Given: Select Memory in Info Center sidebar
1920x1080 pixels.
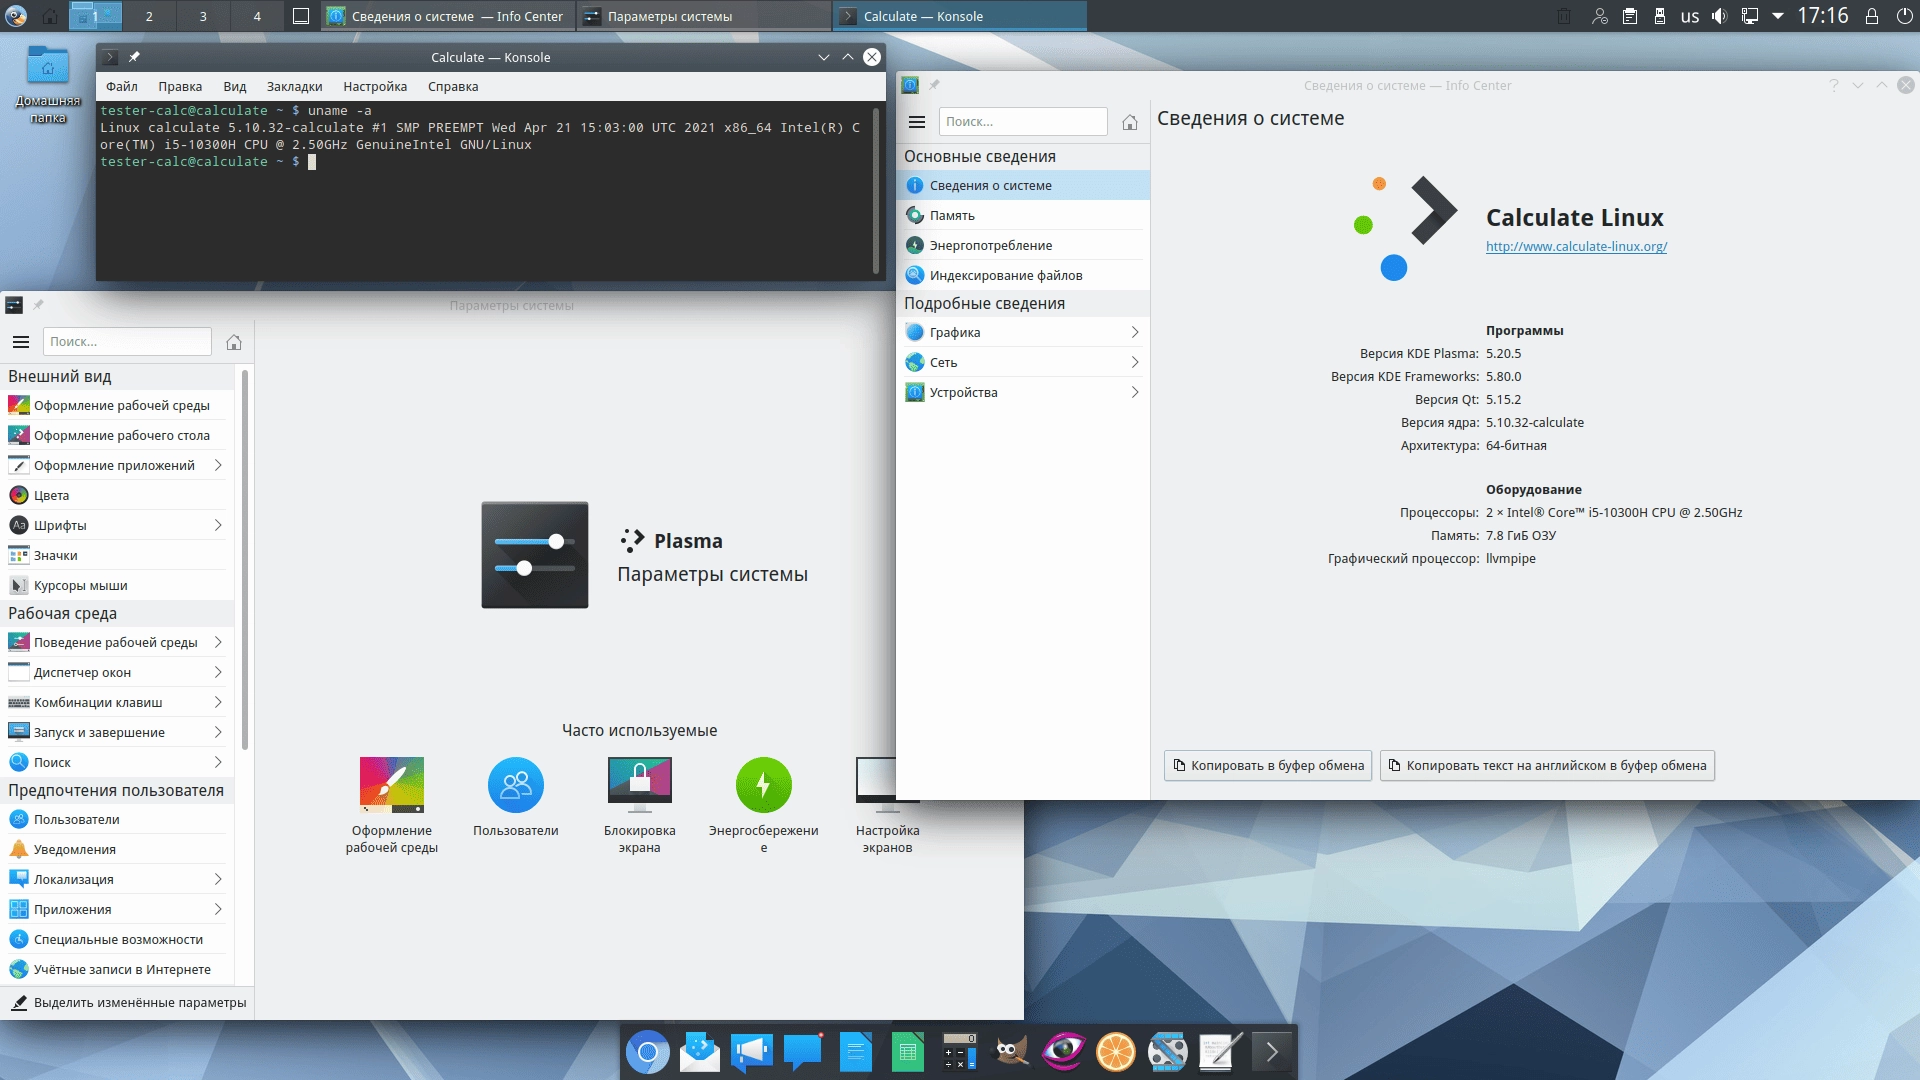Looking at the screenshot, I should [1023, 215].
